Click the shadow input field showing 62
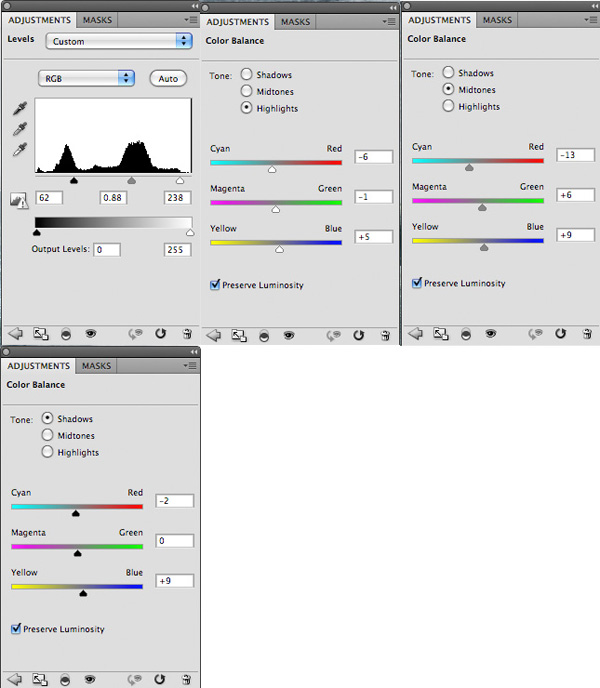The width and height of the screenshot is (600, 688). click(x=49, y=198)
